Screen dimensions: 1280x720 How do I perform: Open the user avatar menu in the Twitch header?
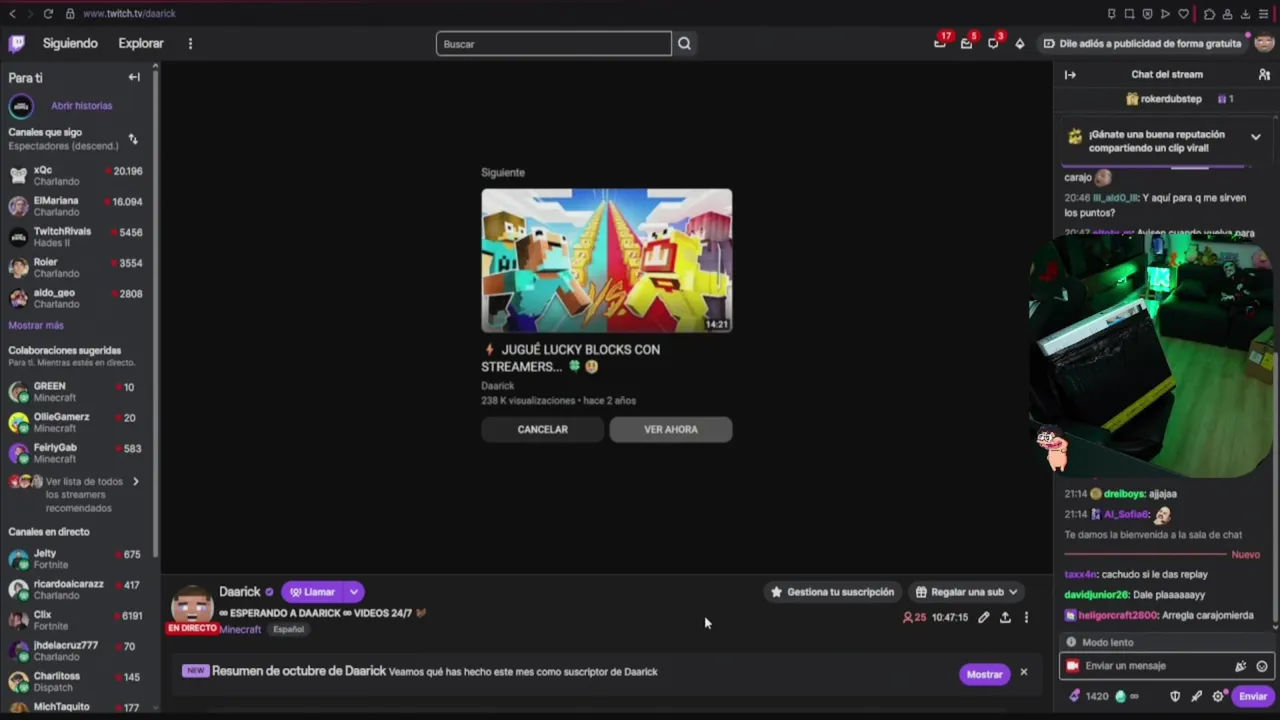[1264, 43]
